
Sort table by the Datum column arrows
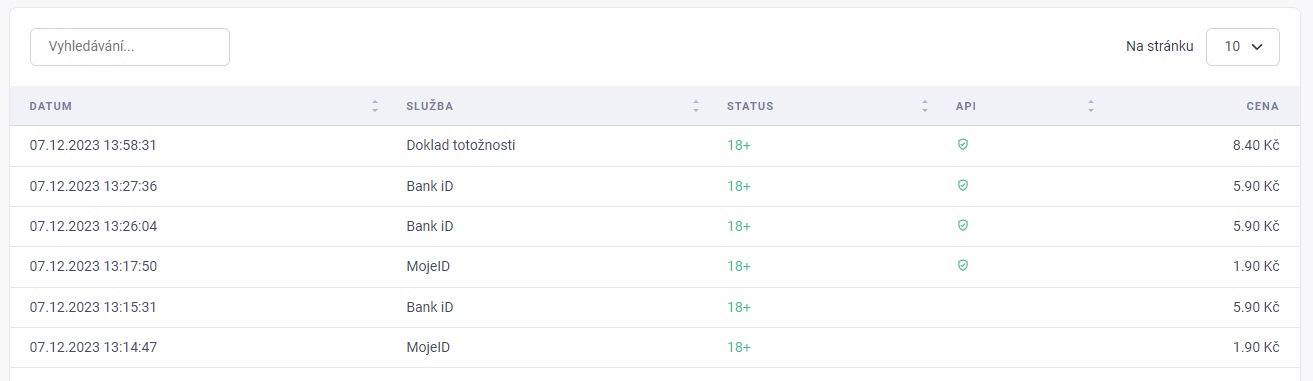375,106
